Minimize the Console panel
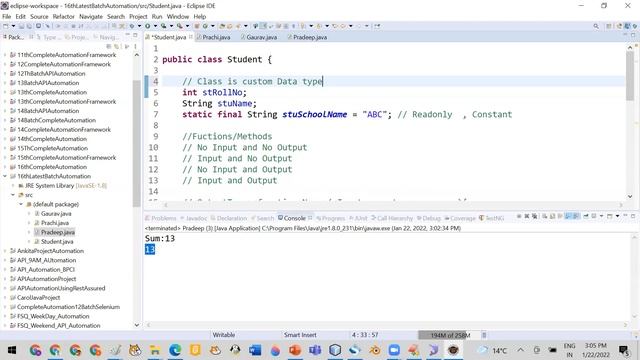 coord(625,216)
